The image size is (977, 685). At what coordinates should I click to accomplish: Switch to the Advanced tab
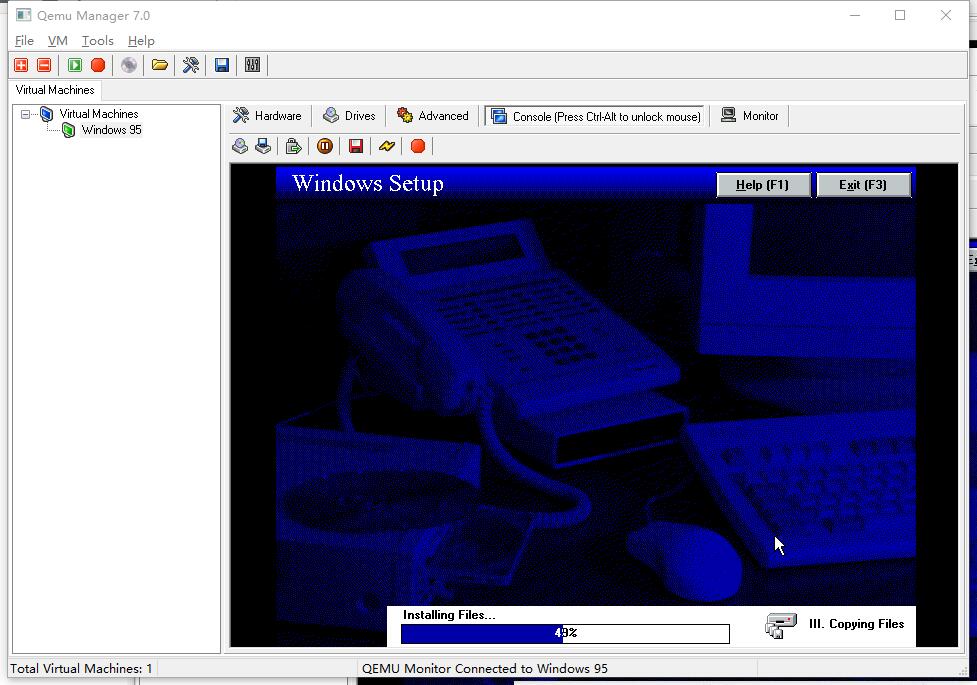tap(432, 116)
